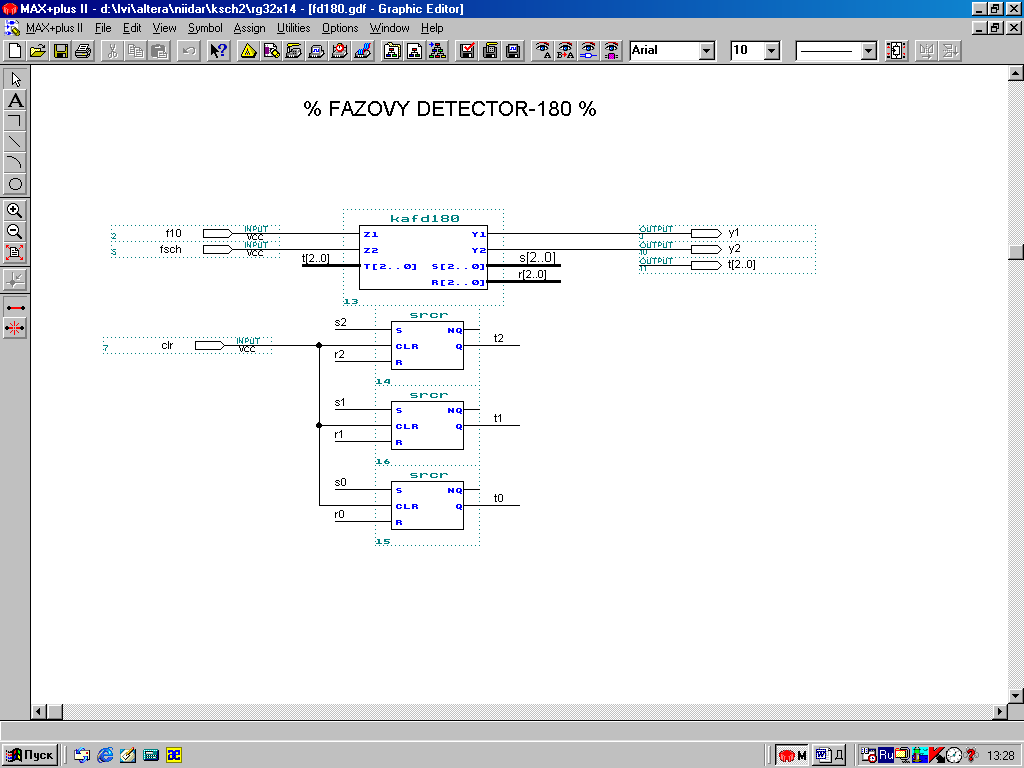The image size is (1024, 768).
Task: Click the Zoom In magnifier tool
Action: (15, 210)
